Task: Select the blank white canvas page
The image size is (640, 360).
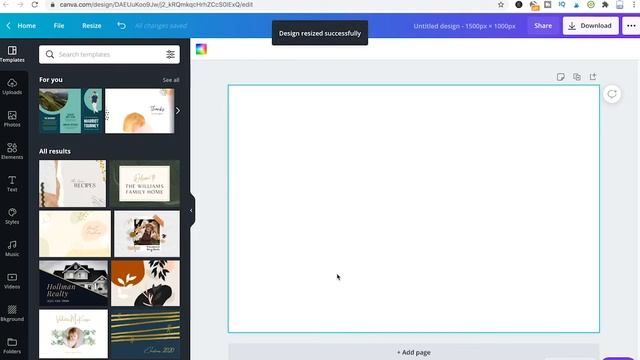Action: click(414, 209)
